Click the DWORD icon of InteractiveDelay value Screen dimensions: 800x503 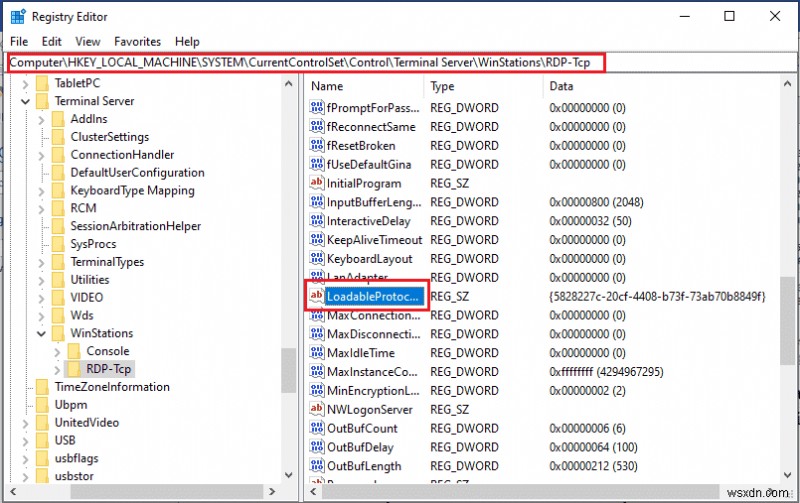point(317,221)
